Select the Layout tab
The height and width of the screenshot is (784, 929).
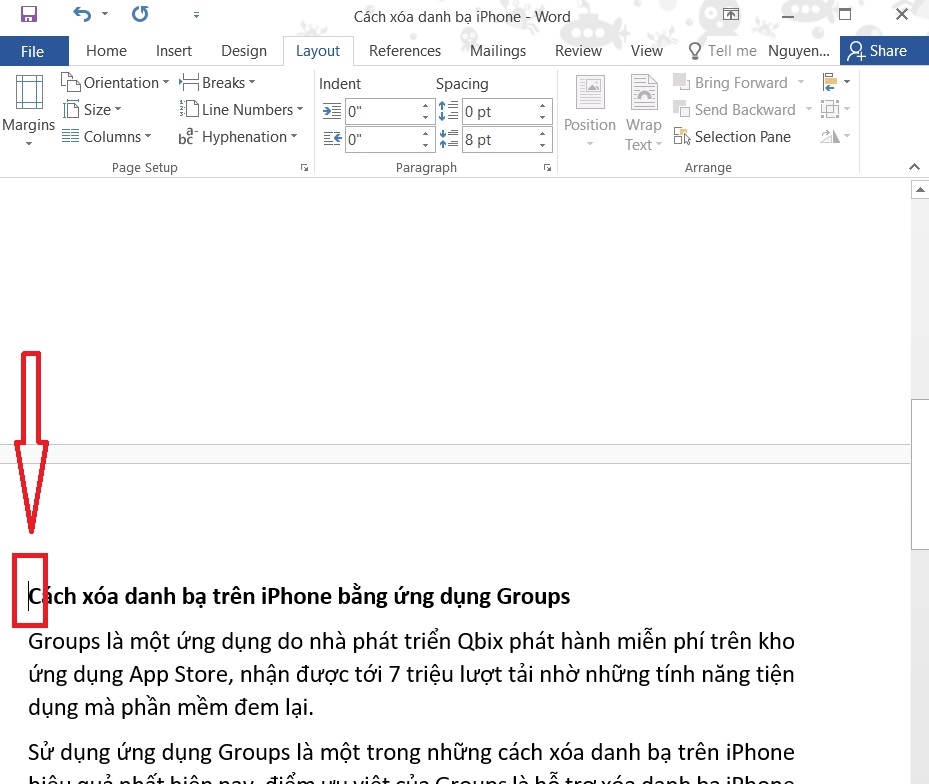pos(318,51)
